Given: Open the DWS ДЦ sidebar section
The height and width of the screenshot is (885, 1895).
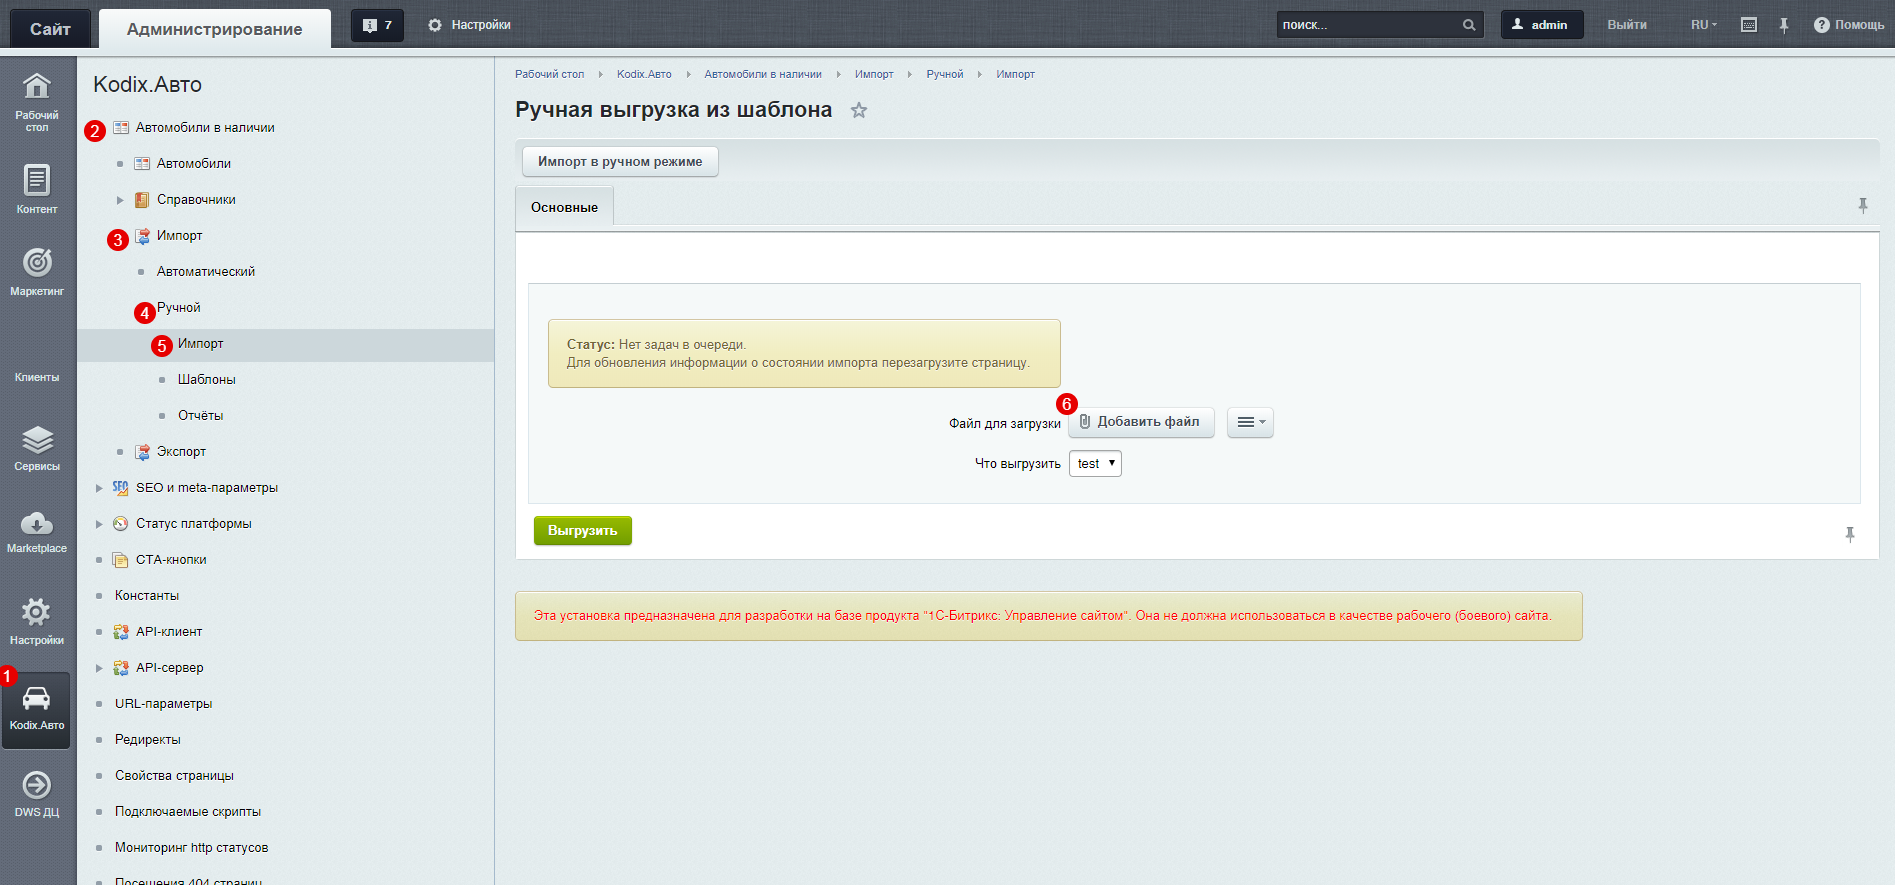Looking at the screenshot, I should [x=37, y=795].
